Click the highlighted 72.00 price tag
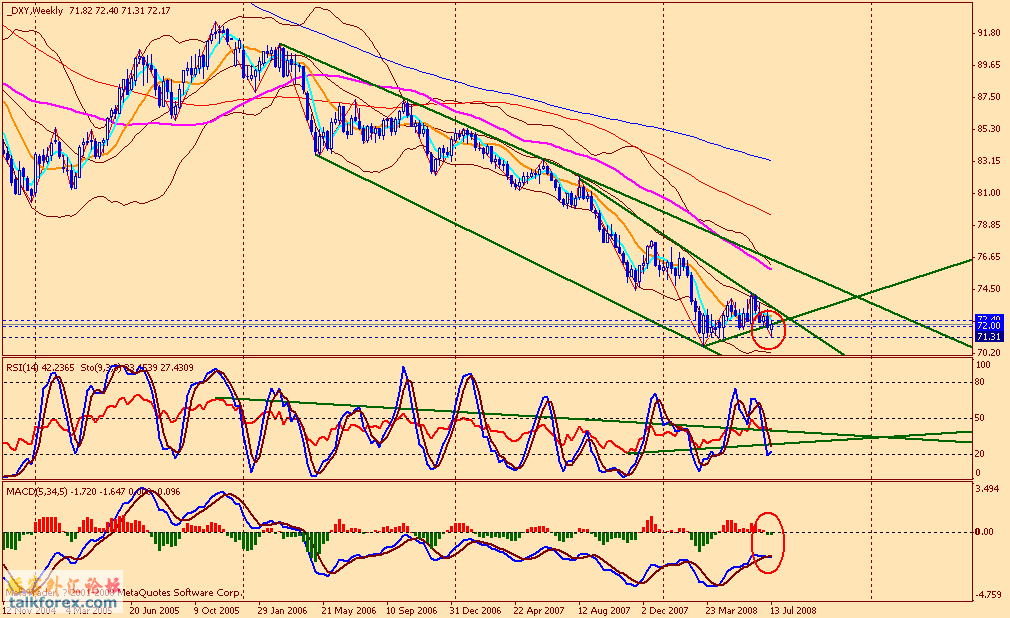This screenshot has width=1010, height=618. click(988, 327)
